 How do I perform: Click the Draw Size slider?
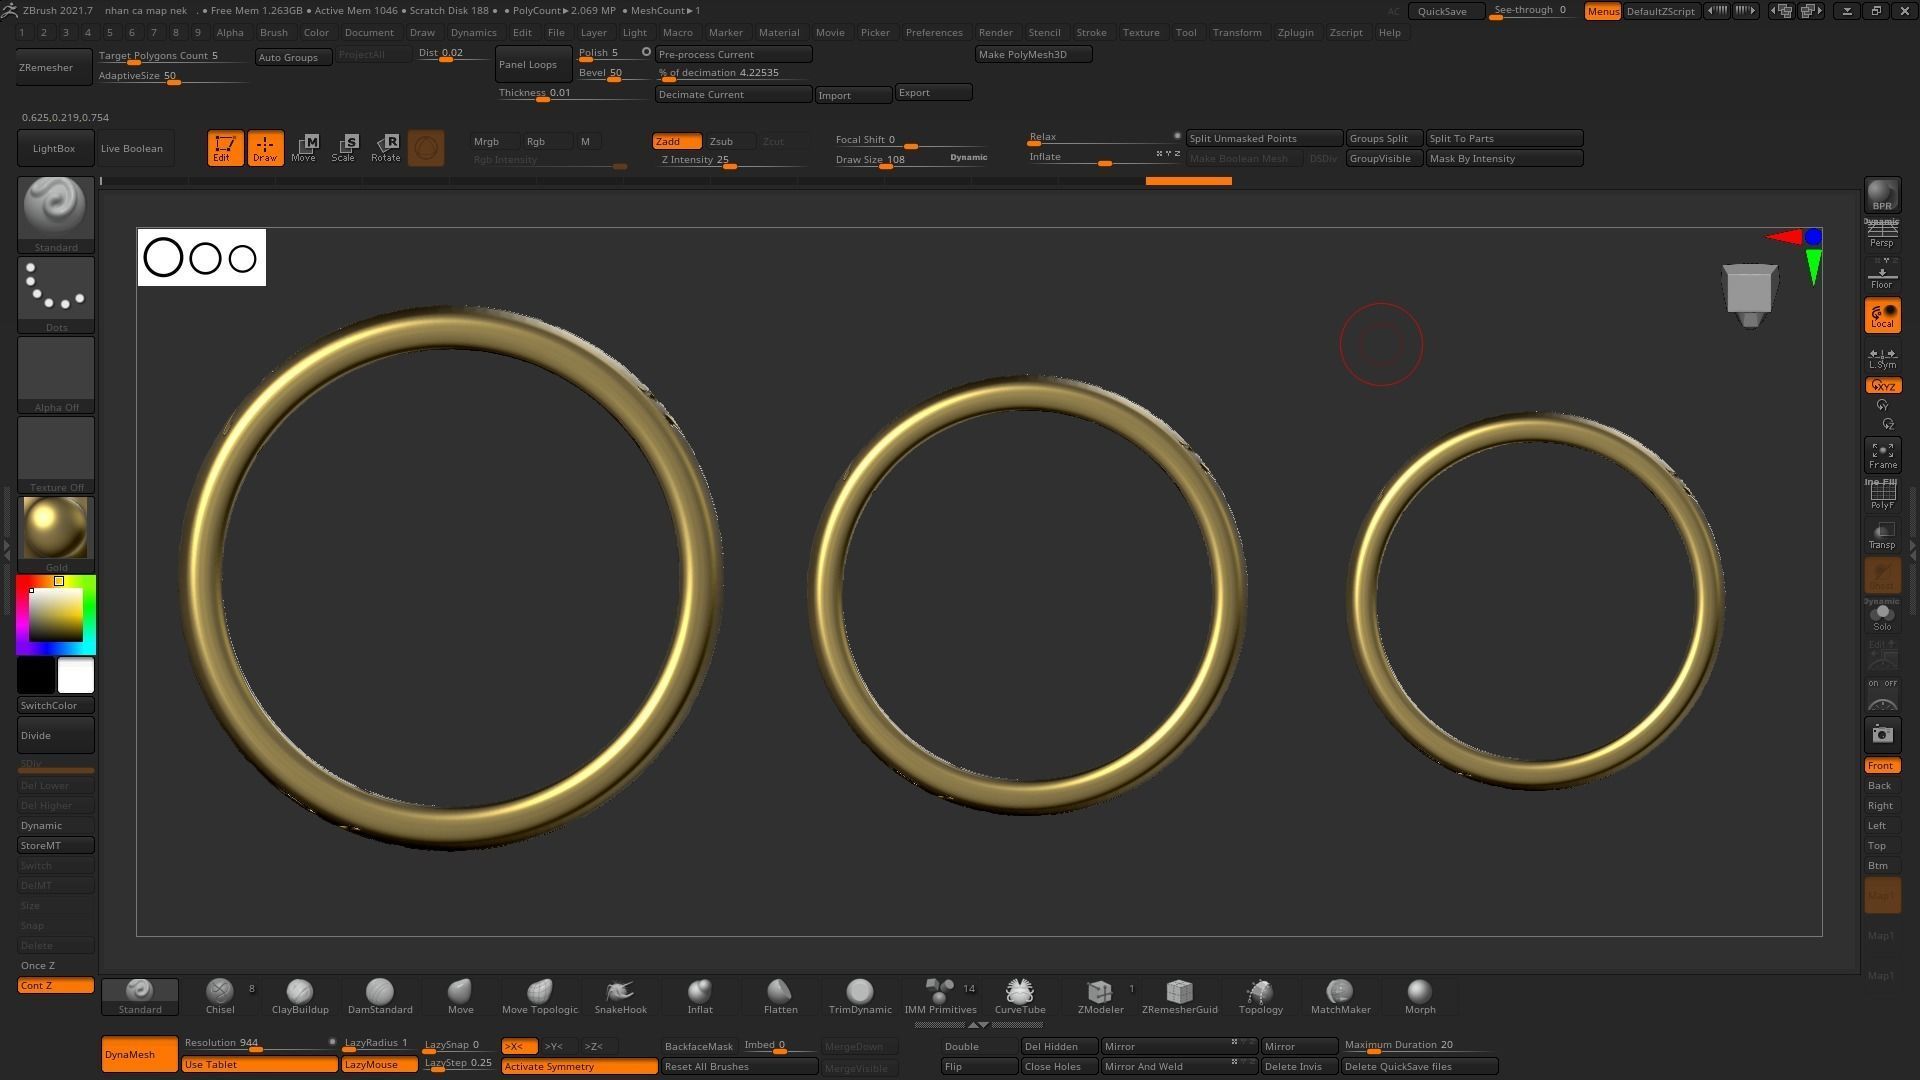[x=910, y=160]
